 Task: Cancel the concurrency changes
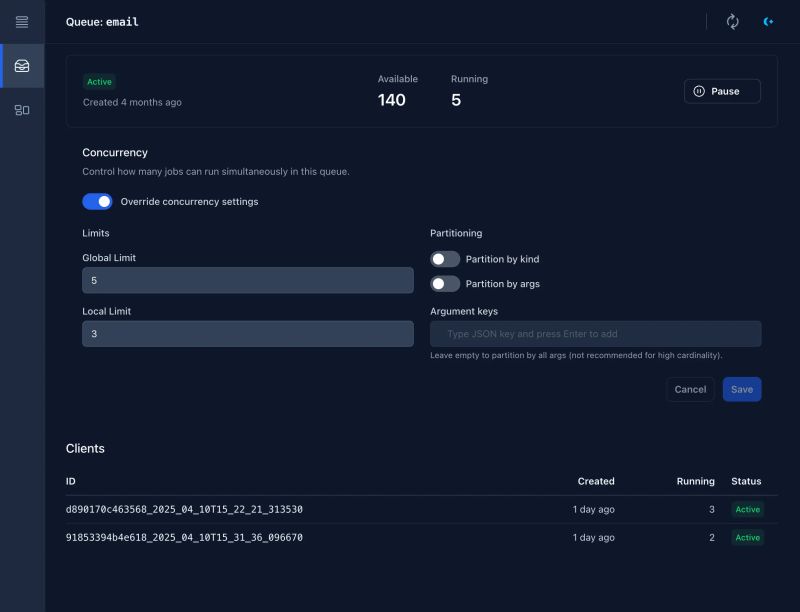[x=690, y=389]
